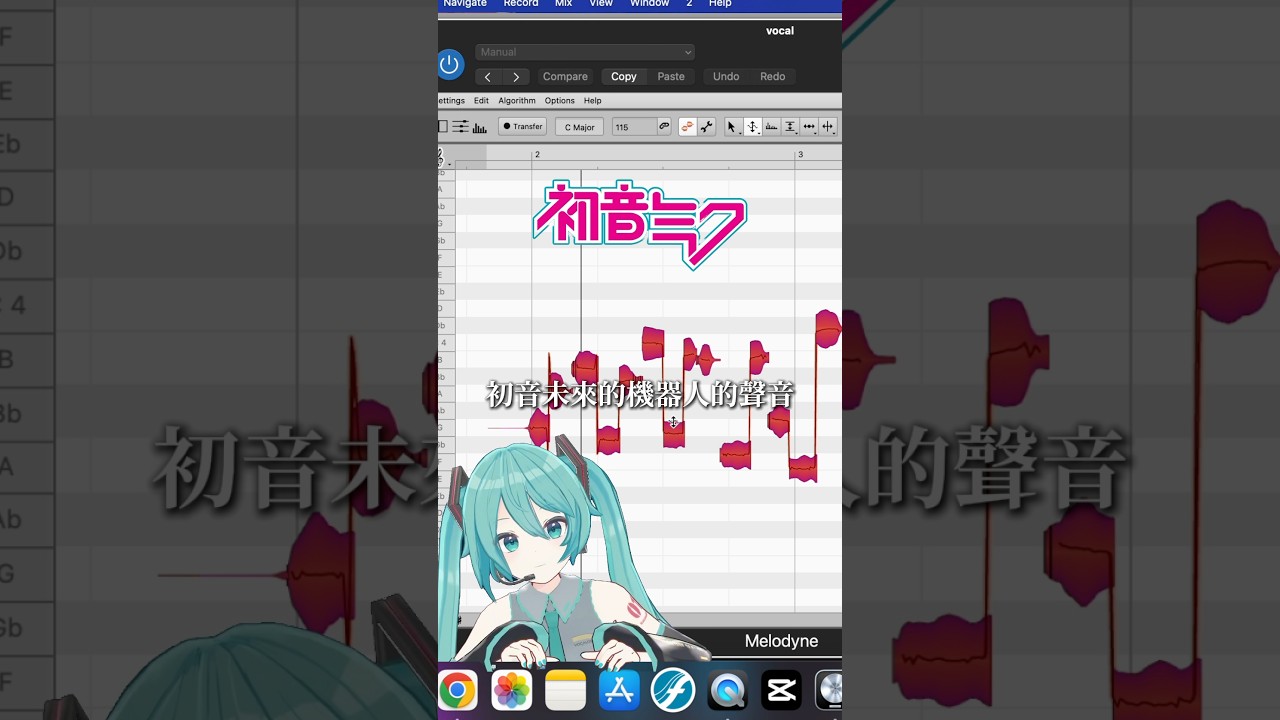The image size is (1280, 720).
Task: Click bar 3 marker in ruler
Action: pos(800,154)
